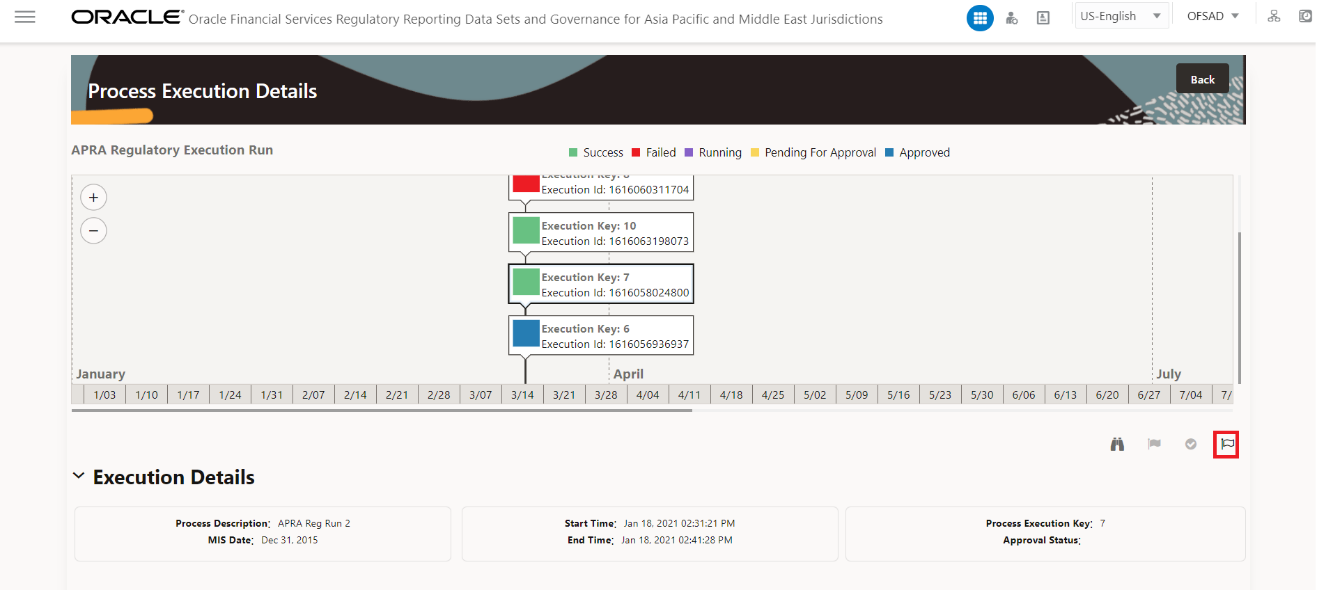
Task: Click the Back button
Action: (1202, 79)
